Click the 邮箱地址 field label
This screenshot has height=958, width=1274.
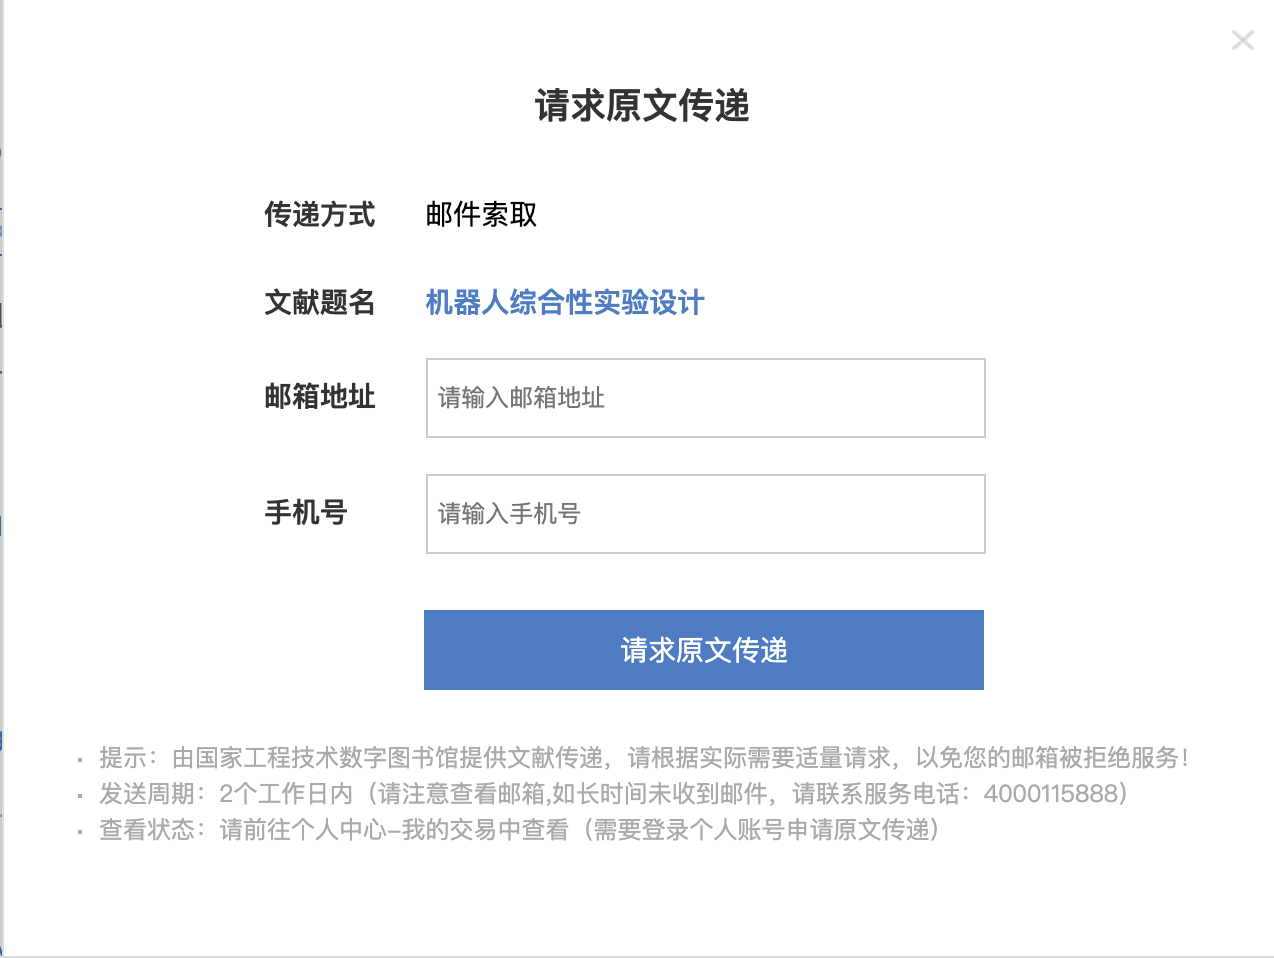point(319,397)
